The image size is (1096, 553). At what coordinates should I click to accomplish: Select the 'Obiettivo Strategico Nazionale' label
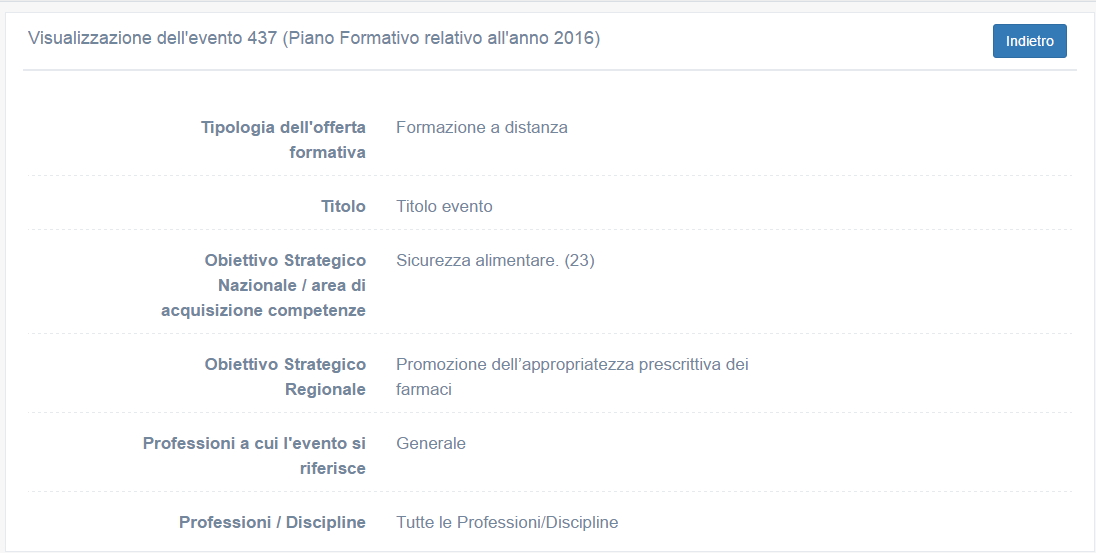pos(285,272)
